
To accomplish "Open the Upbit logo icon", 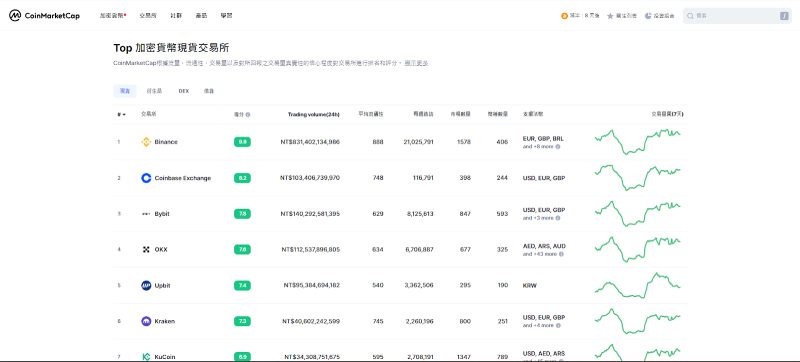I will pyautogui.click(x=146, y=286).
